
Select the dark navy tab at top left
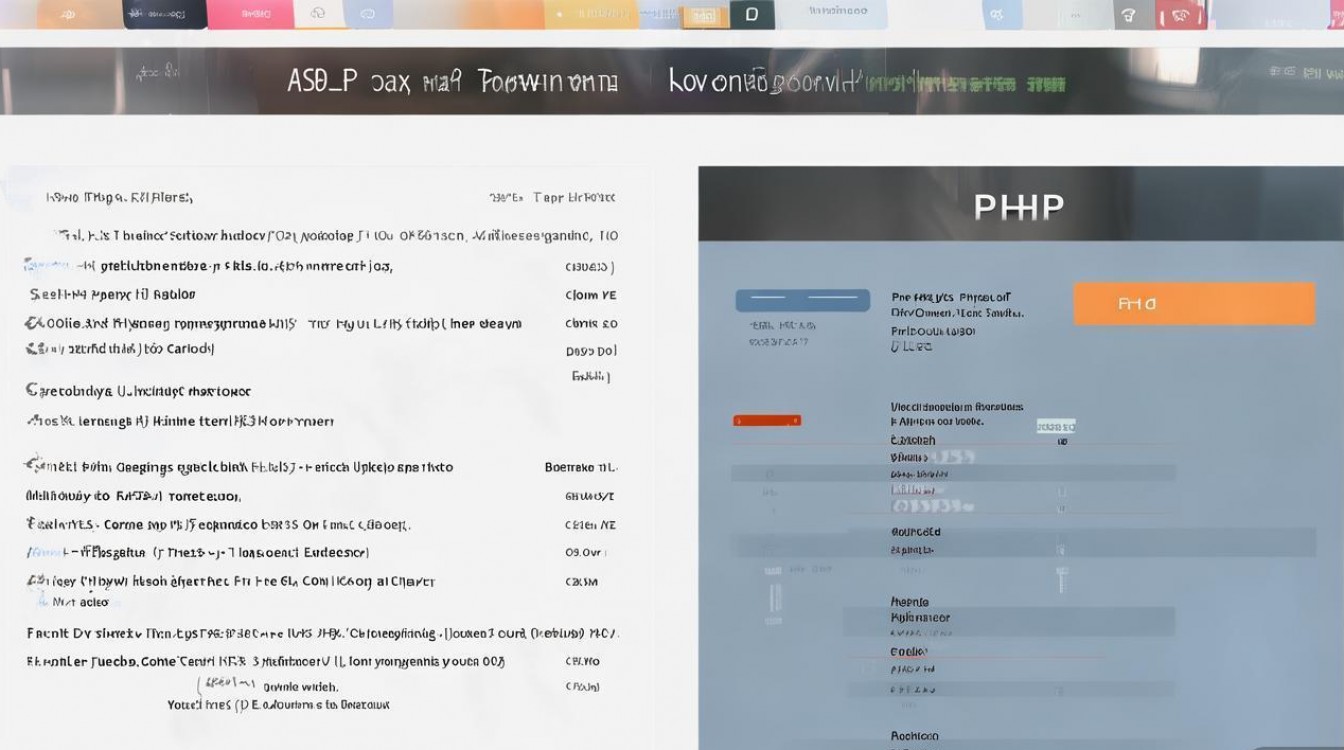164,14
